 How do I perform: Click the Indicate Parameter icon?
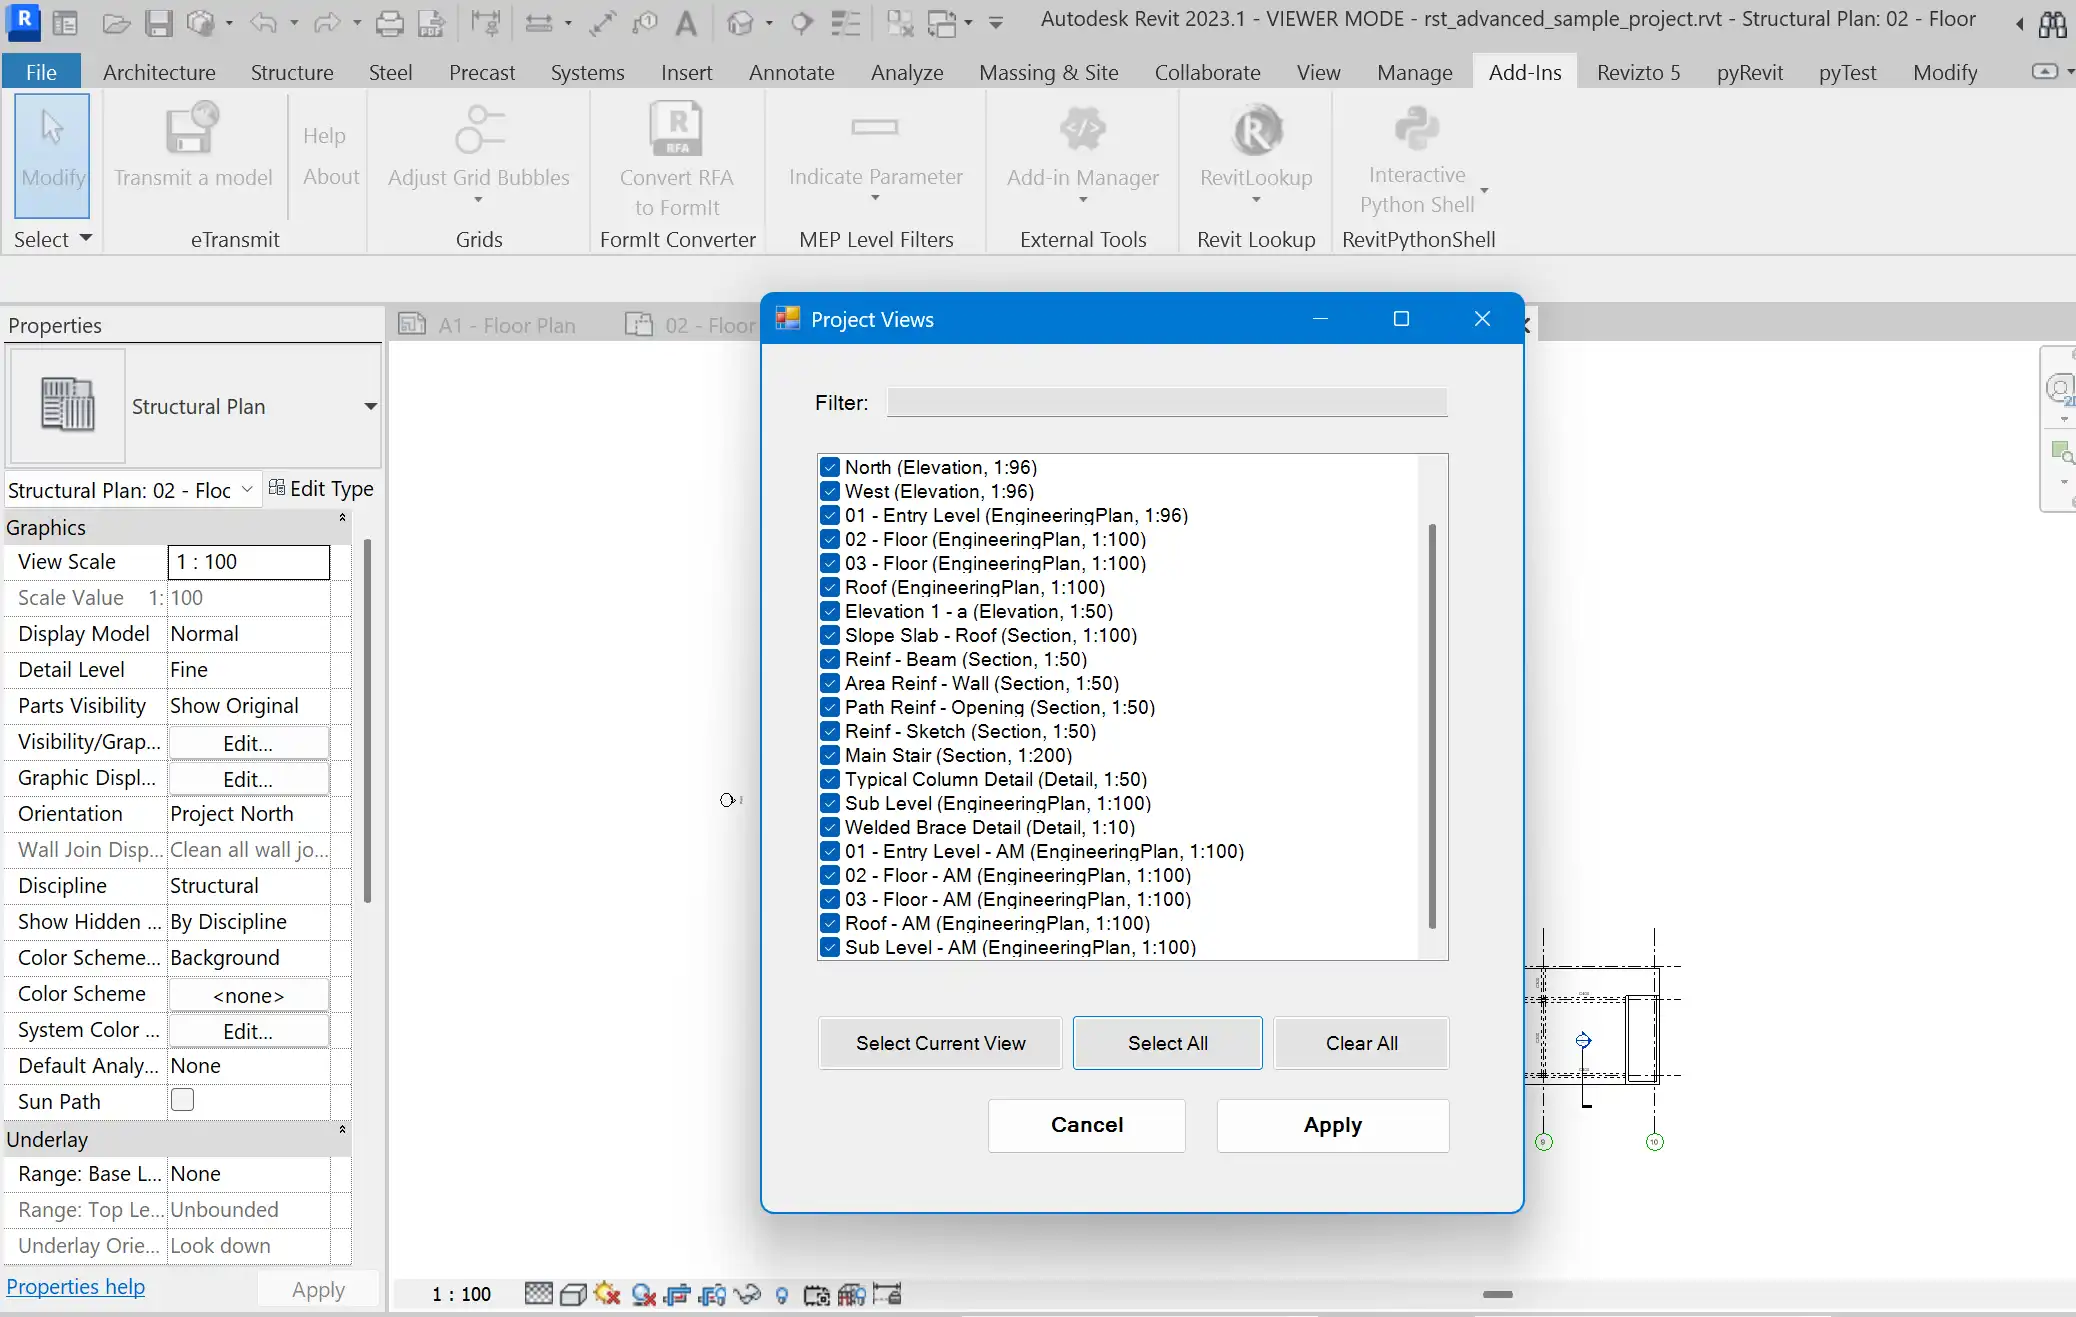click(875, 127)
